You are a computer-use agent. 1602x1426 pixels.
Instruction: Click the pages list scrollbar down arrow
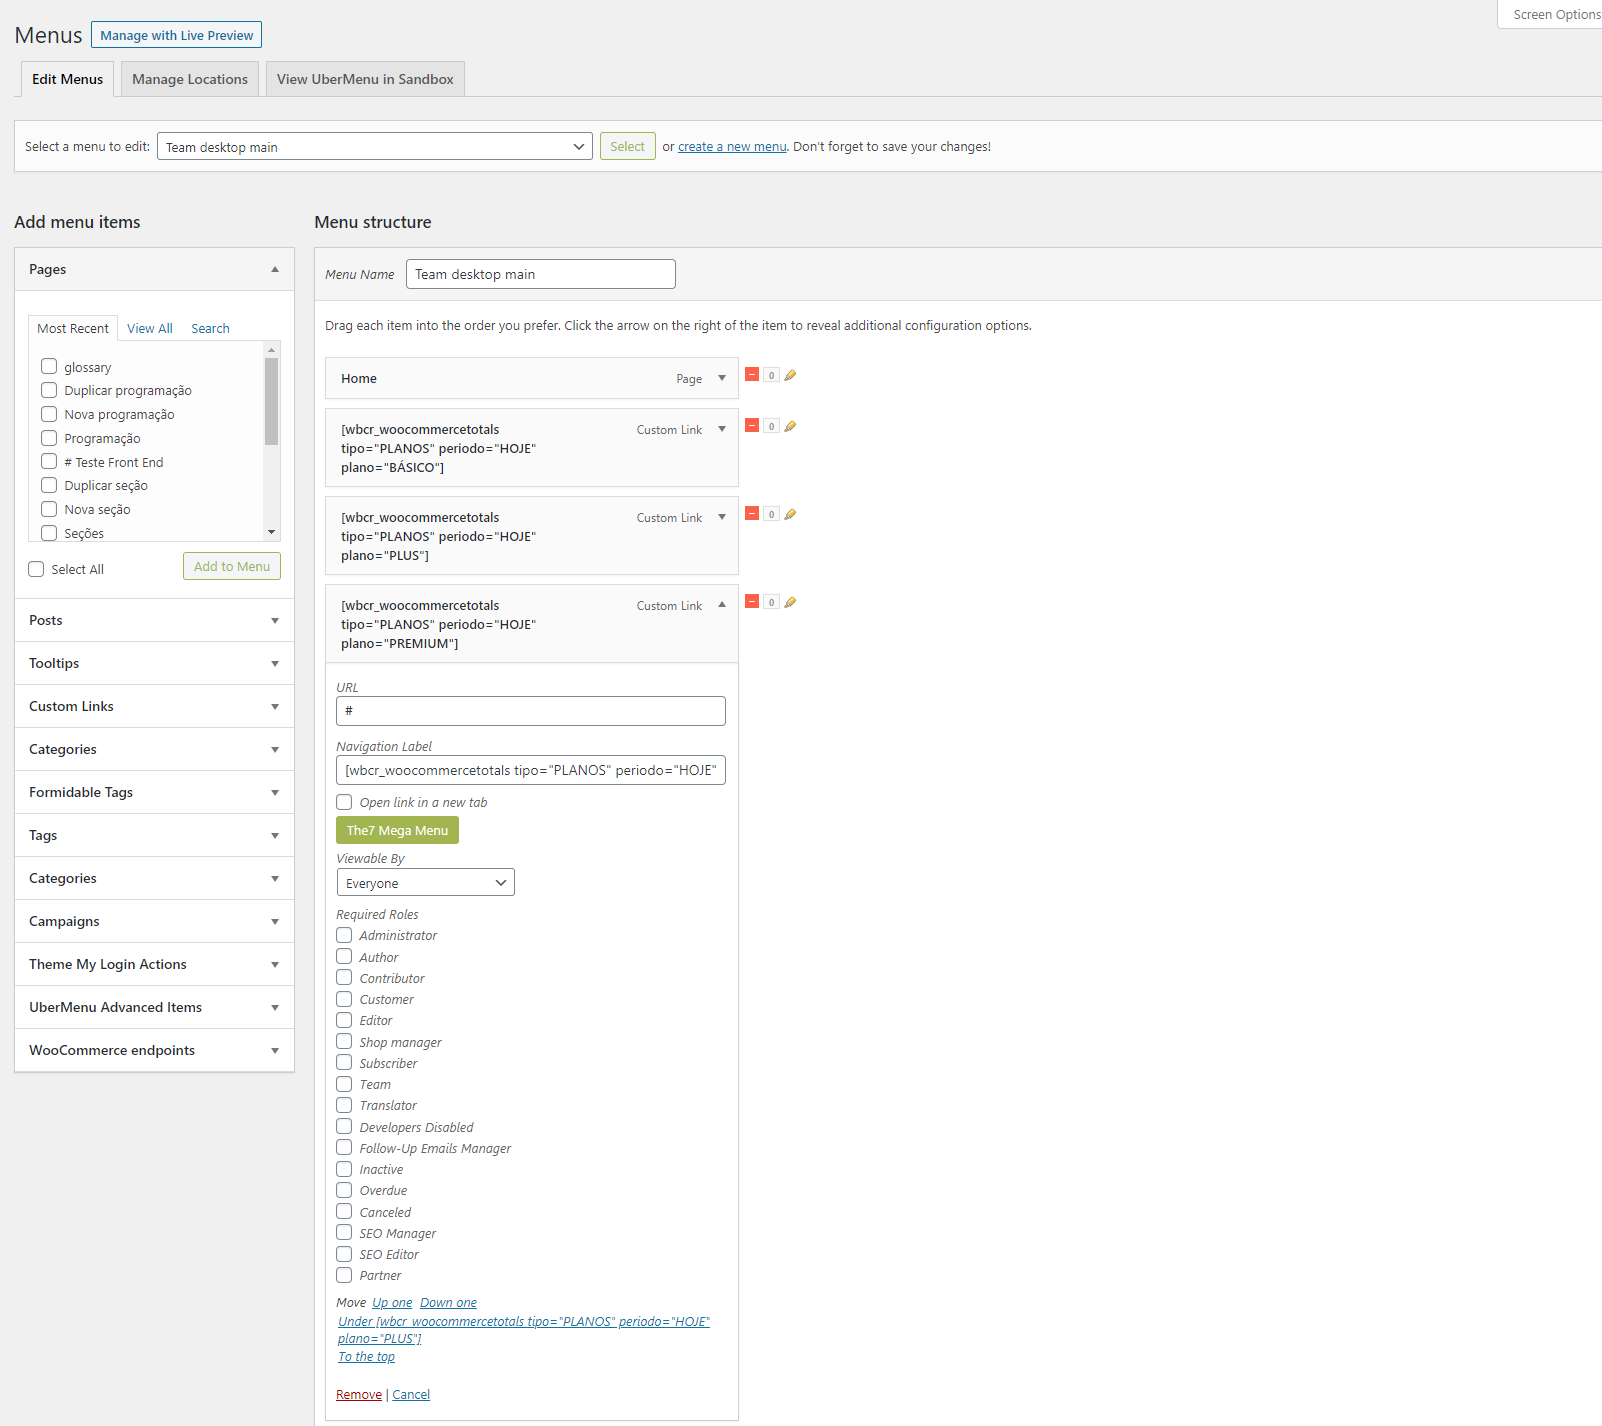click(x=271, y=532)
